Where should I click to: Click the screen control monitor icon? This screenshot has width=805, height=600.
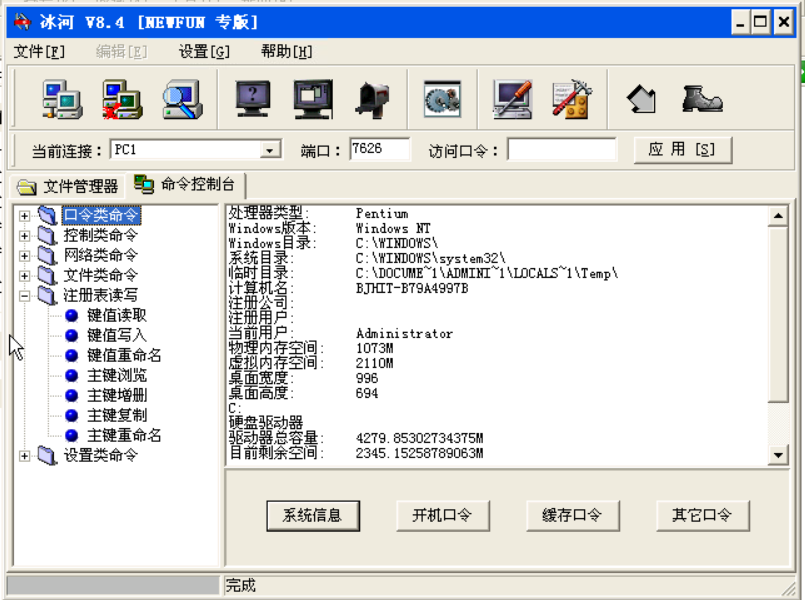coord(313,100)
